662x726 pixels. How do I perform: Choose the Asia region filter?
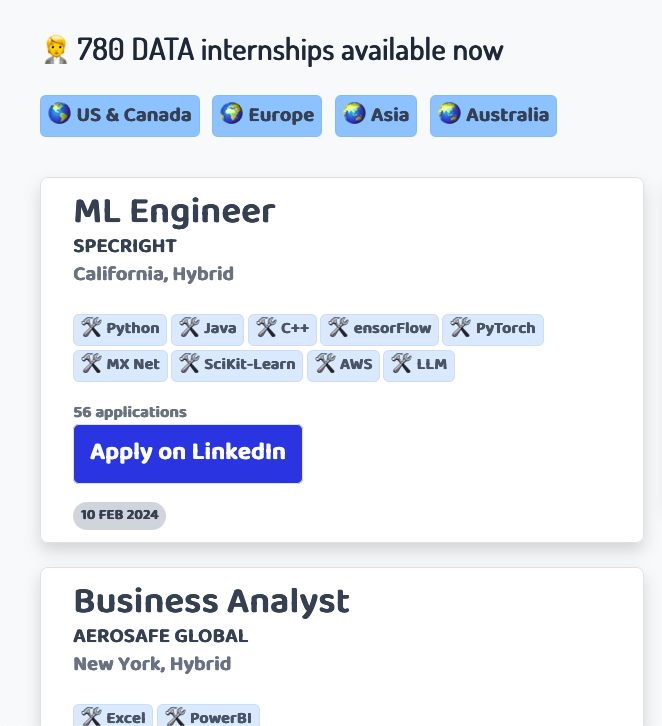(x=376, y=116)
